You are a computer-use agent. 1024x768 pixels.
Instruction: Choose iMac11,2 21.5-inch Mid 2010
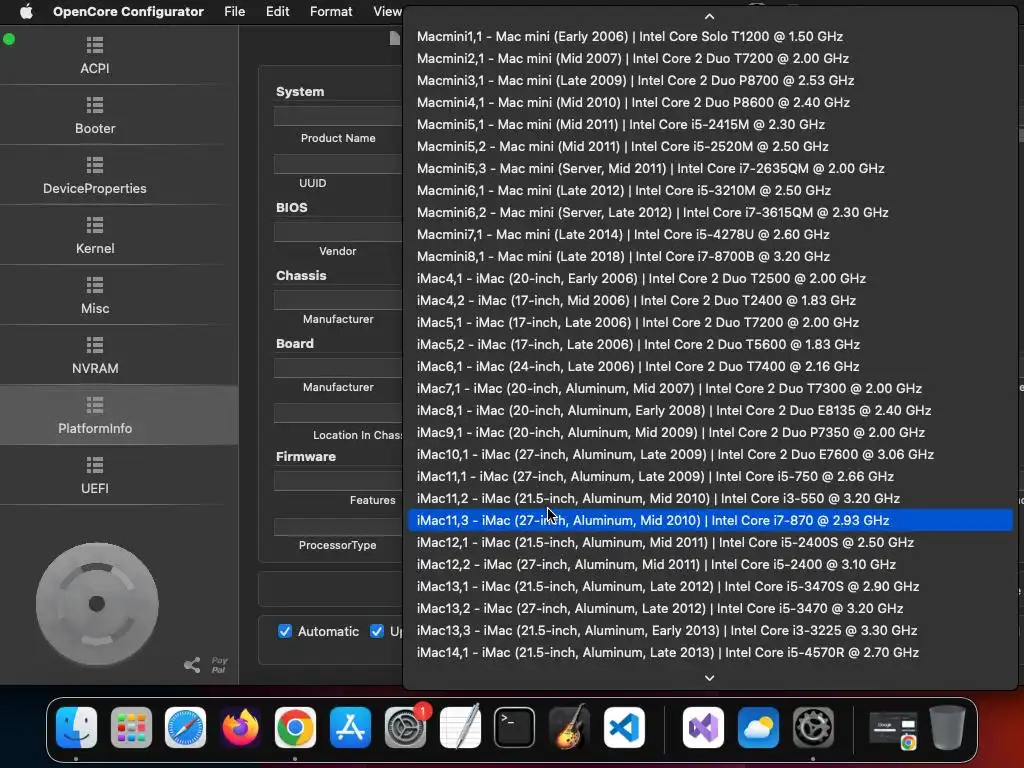(x=710, y=498)
